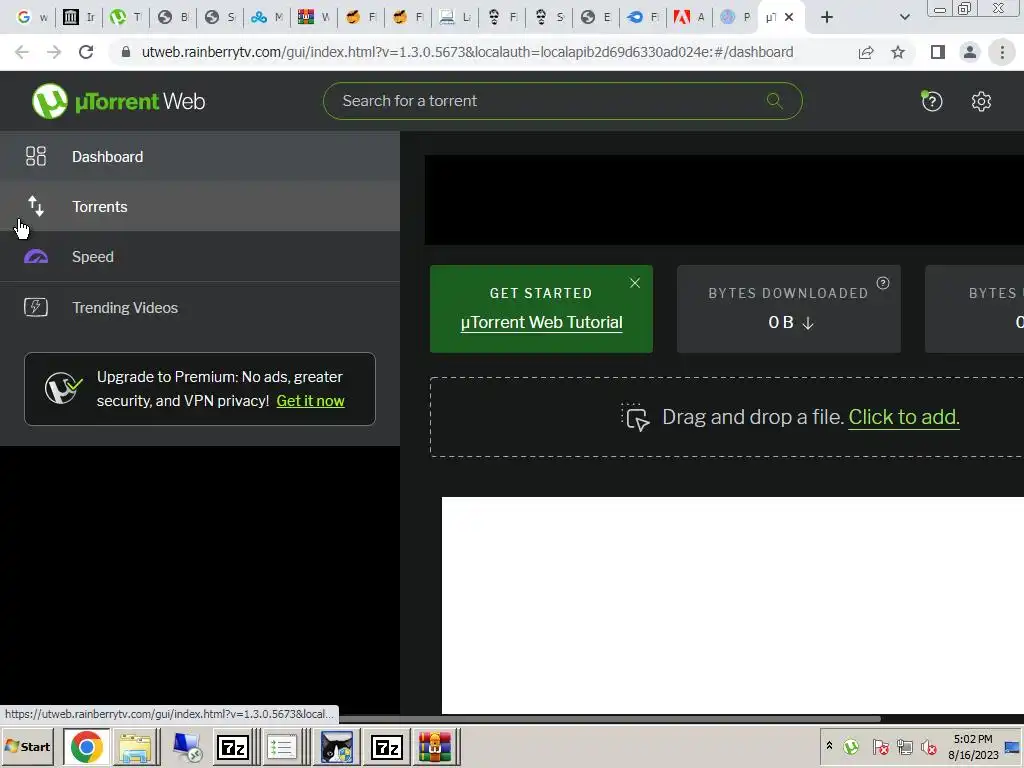Click the horizontal page scrollbar
The image size is (1024, 768).
tap(609, 719)
